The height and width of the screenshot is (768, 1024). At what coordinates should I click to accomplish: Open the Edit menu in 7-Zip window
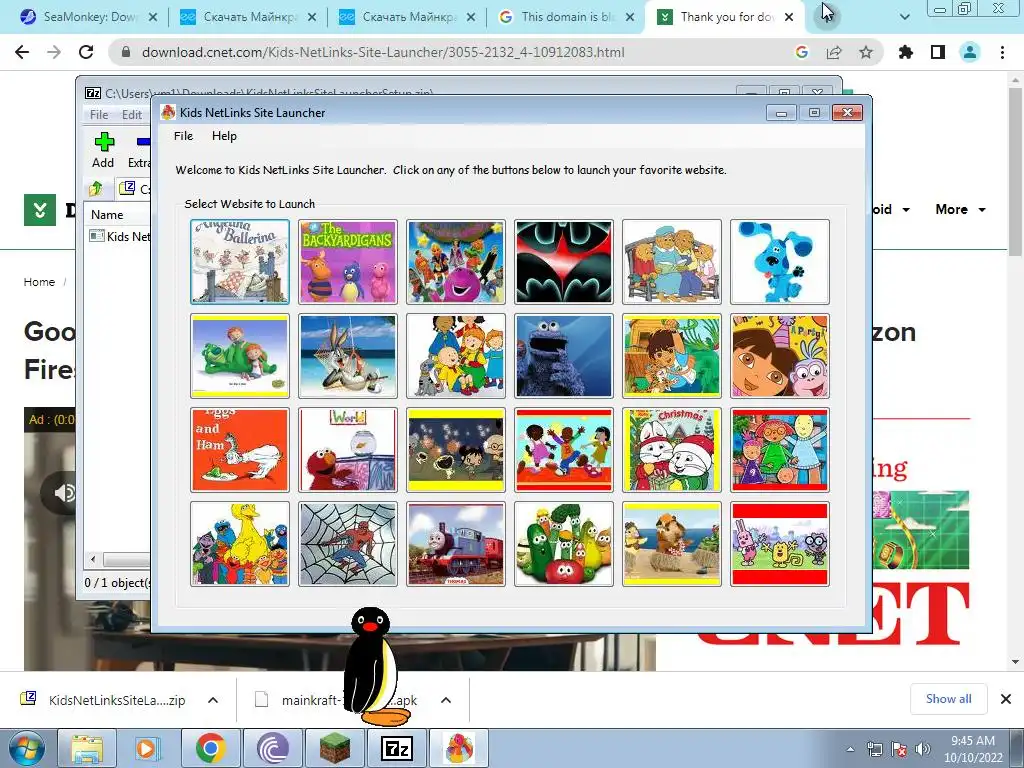(132, 114)
